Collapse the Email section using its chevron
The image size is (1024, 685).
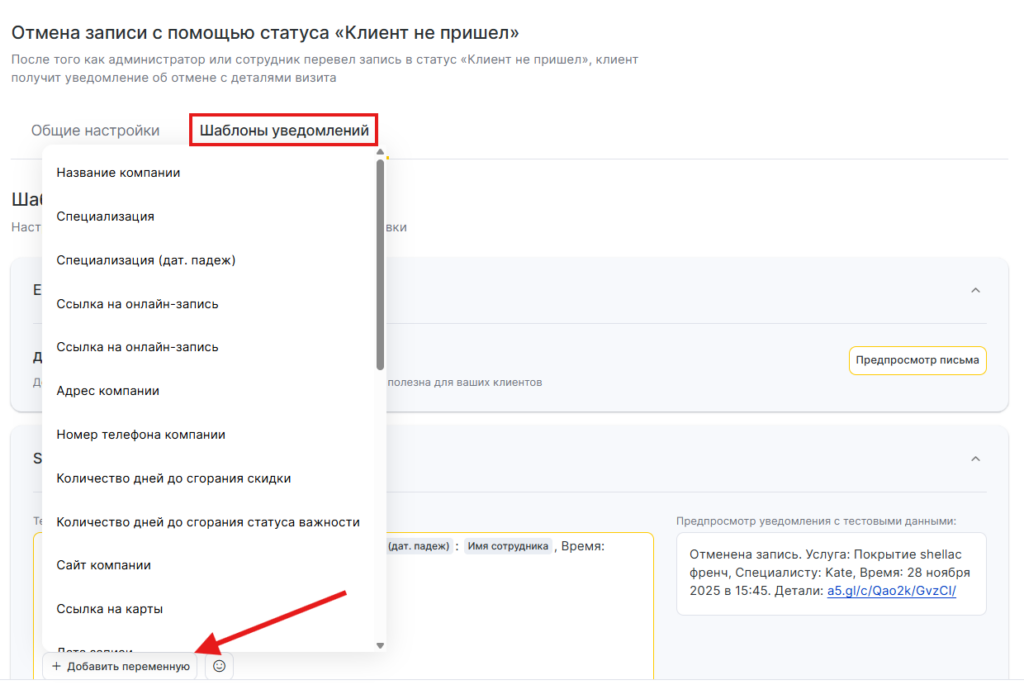[x=976, y=290]
